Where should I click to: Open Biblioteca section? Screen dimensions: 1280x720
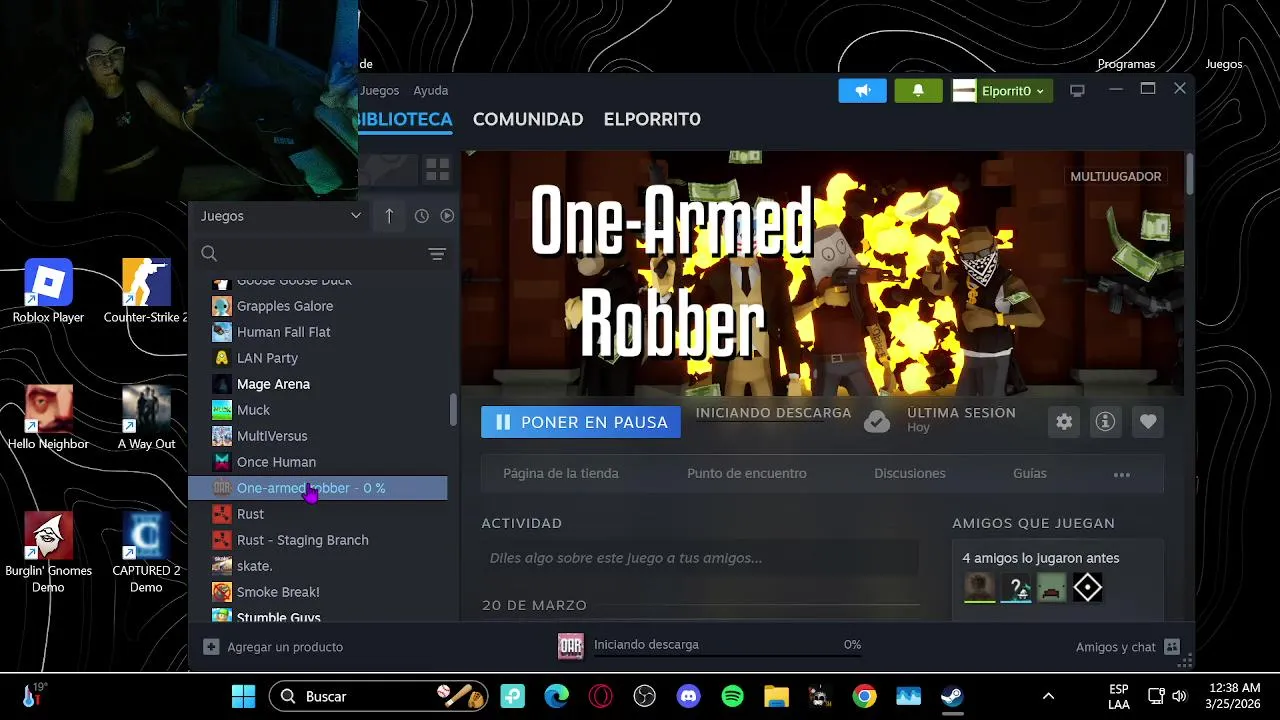(406, 119)
